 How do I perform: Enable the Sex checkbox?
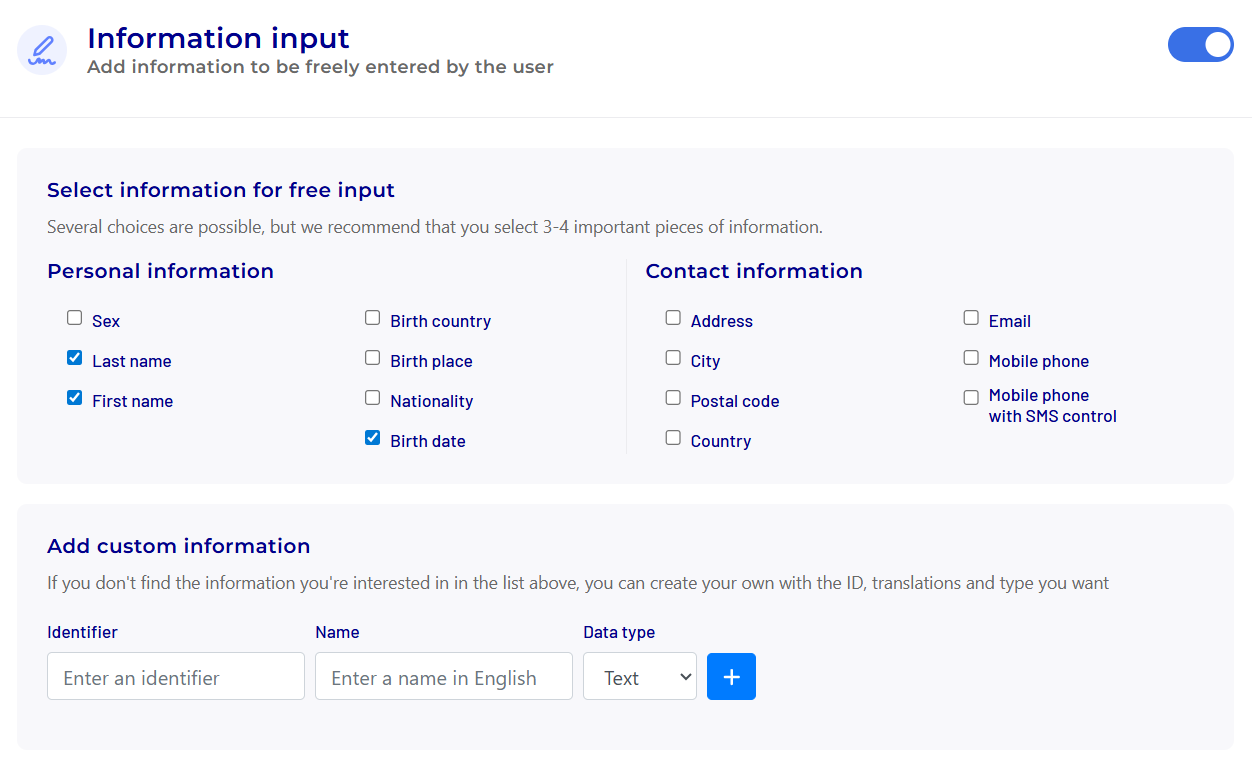75,318
